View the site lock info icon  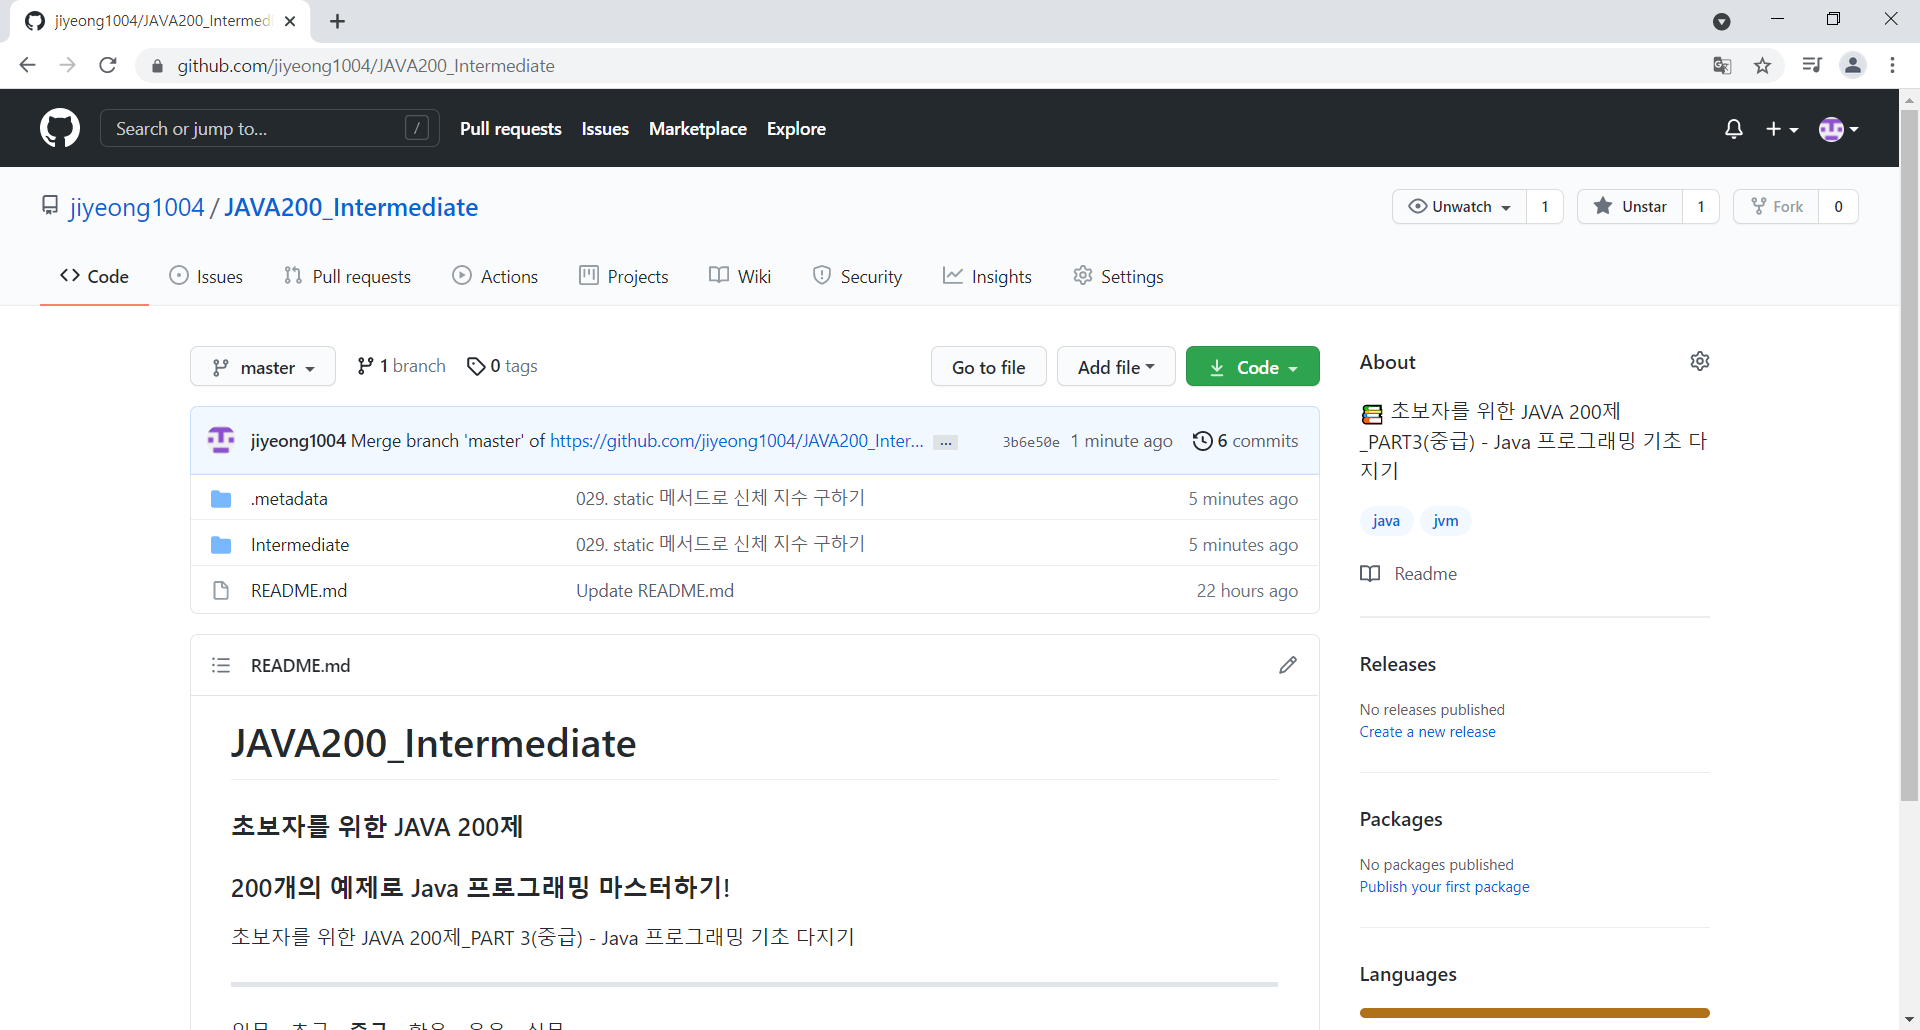coord(157,66)
